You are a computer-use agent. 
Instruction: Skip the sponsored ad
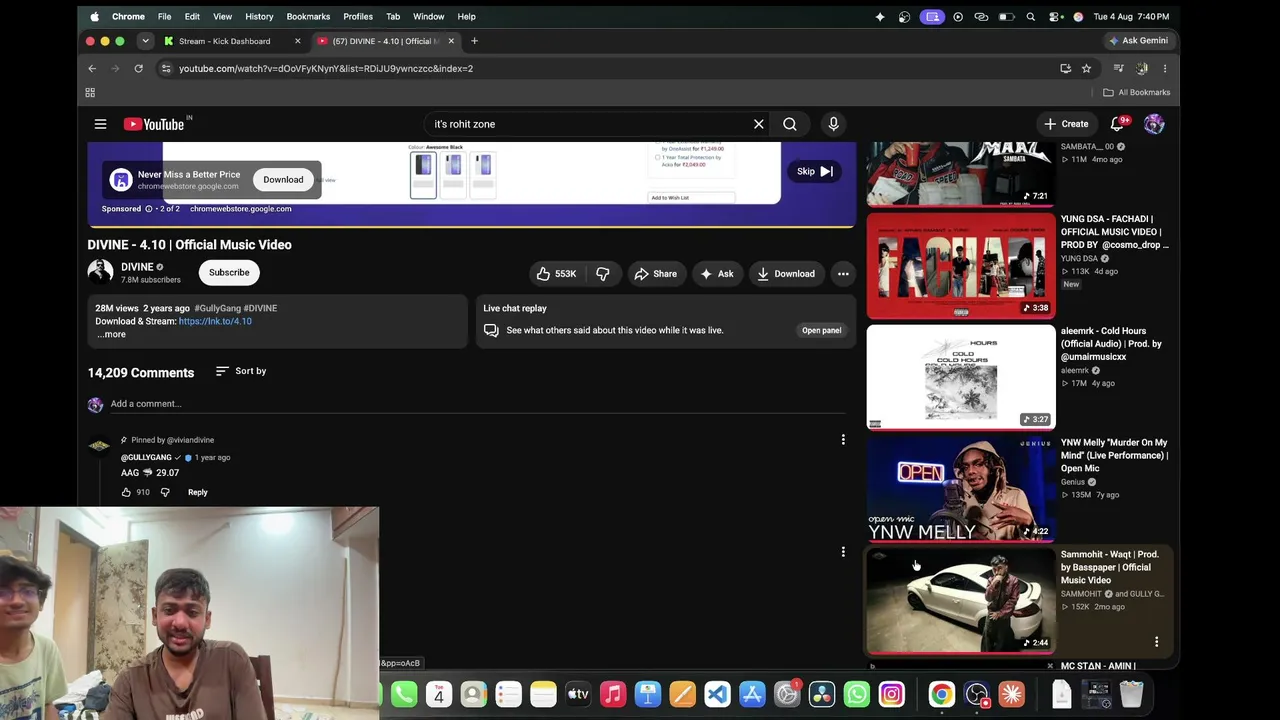[814, 172]
